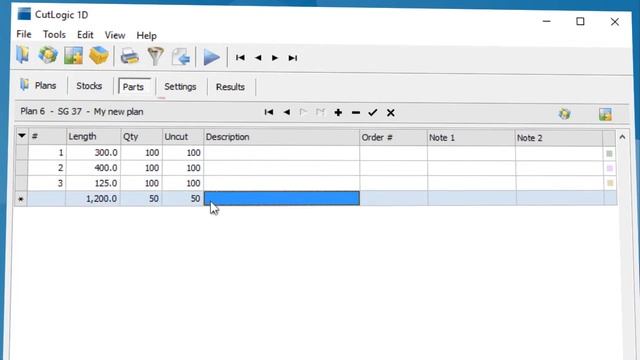Go to previous record in the top toolbar
This screenshot has width=640, height=360.
[x=258, y=58]
